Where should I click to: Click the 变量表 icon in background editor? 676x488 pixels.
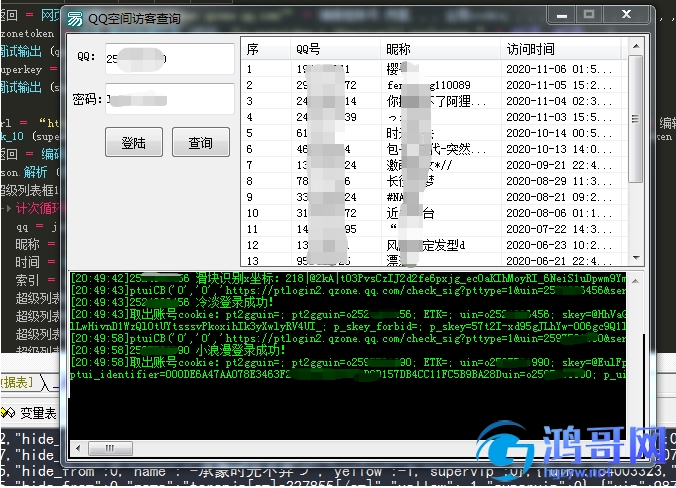coord(7,413)
